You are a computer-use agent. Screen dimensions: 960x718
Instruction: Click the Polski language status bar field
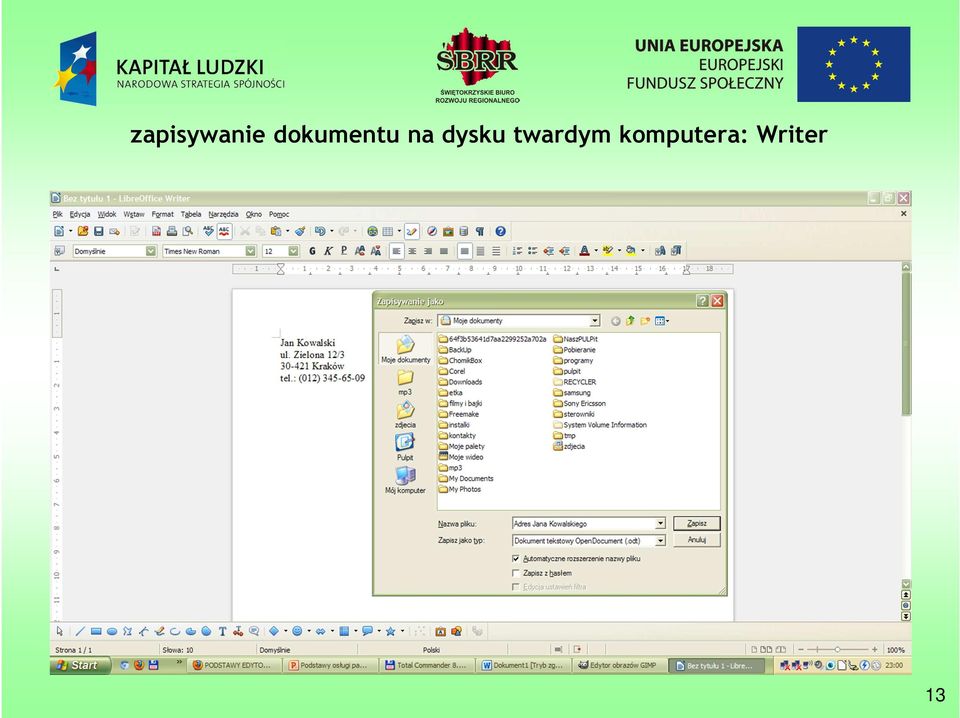[x=431, y=650]
